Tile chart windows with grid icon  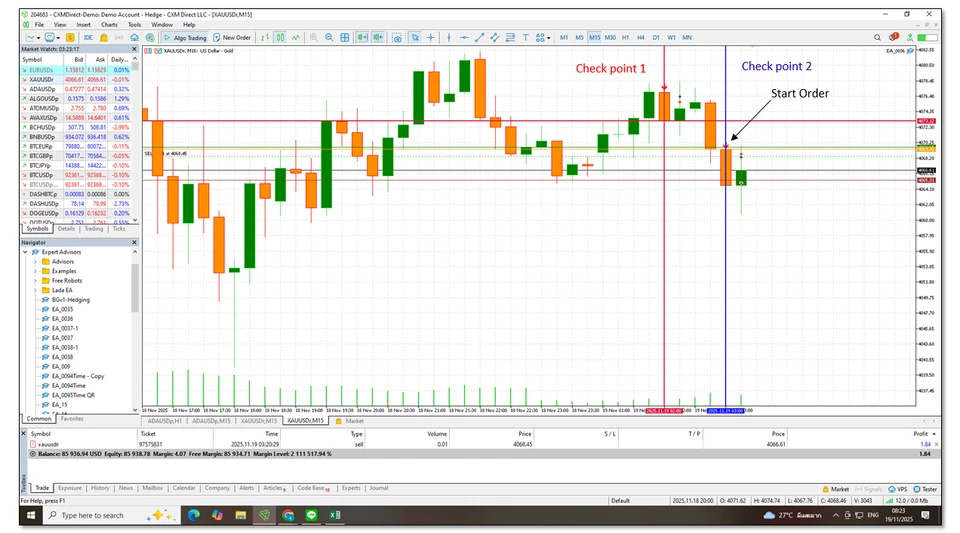point(345,37)
